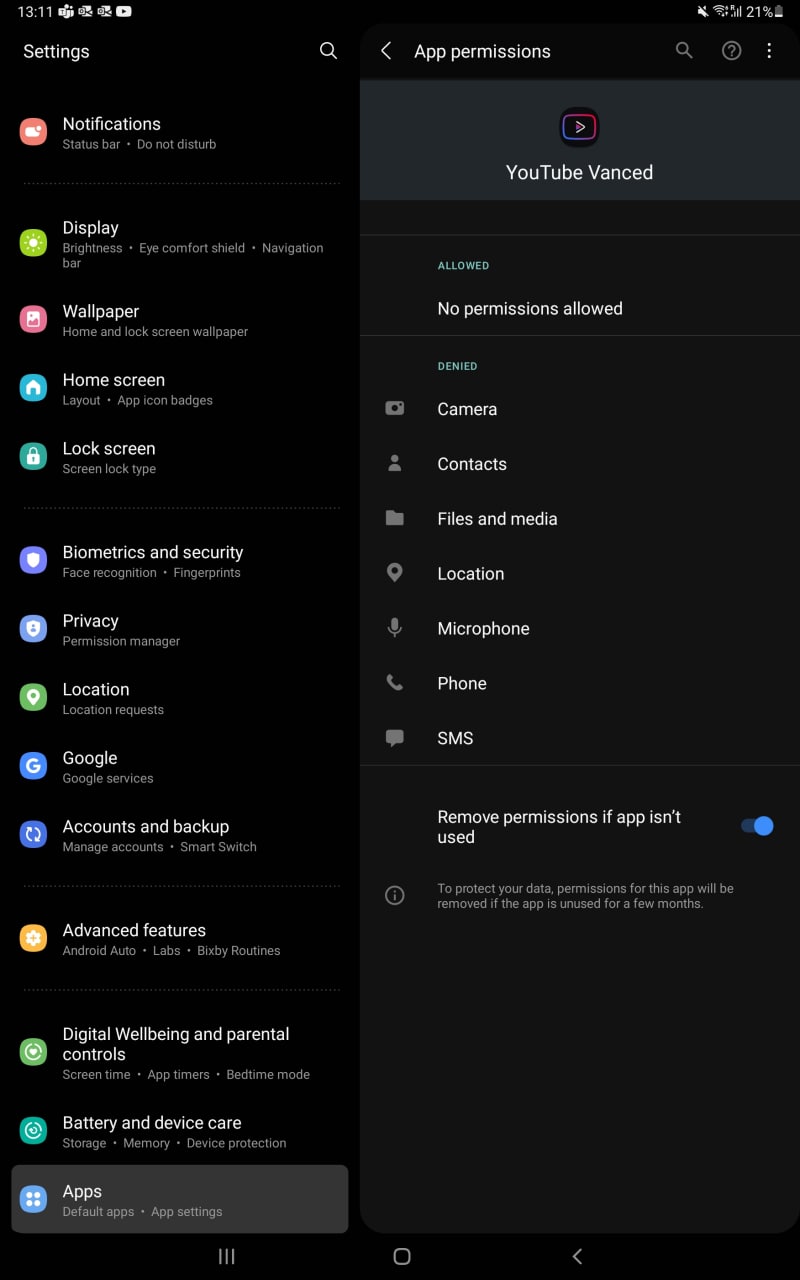
Task: Tap the Display sun icon
Action: pos(34,243)
